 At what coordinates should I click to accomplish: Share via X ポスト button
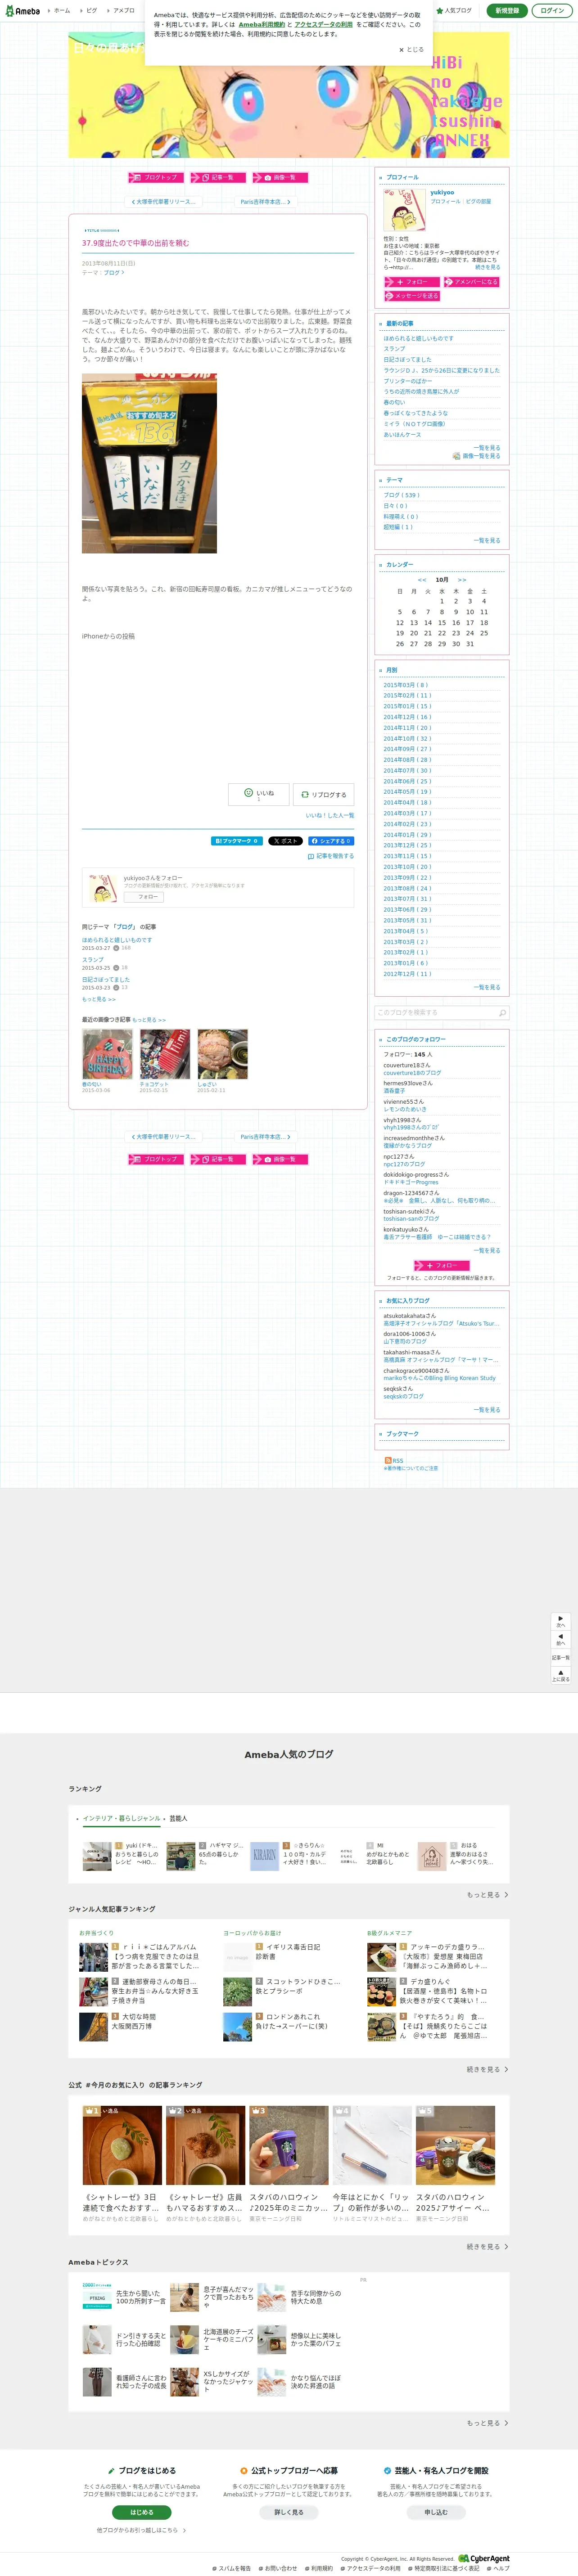tap(285, 841)
